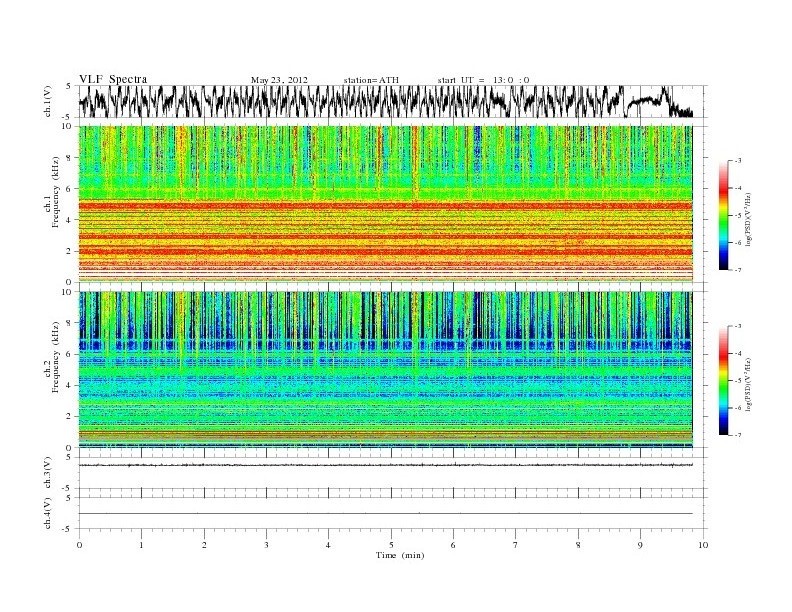Click the "-3" tick on ch.2 colorbar

pyautogui.click(x=738, y=326)
